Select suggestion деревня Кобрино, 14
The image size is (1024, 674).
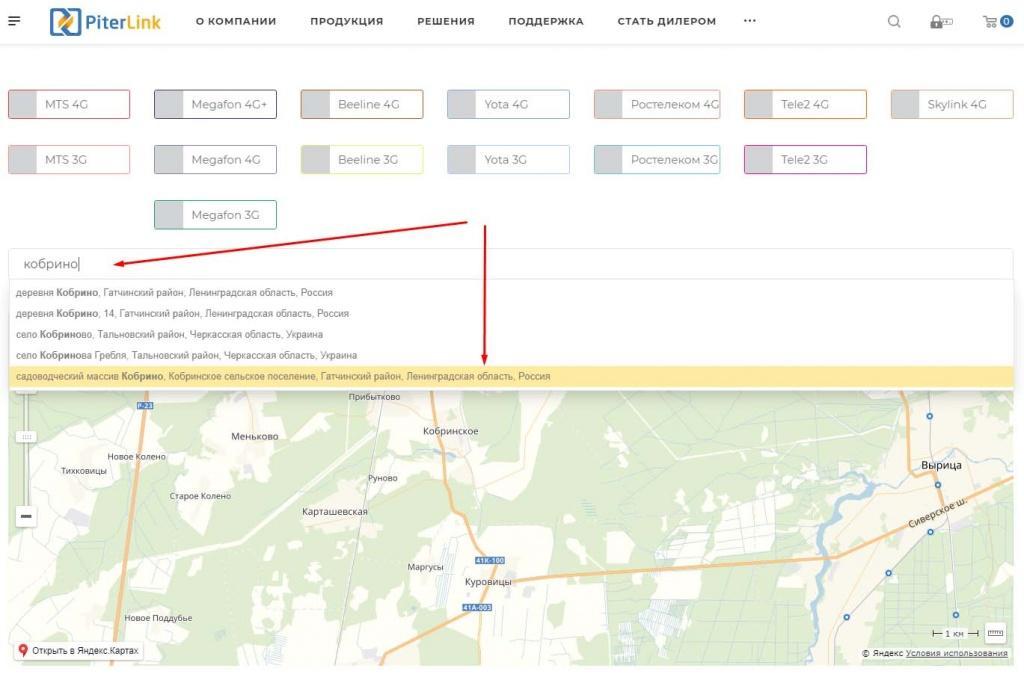[511, 313]
